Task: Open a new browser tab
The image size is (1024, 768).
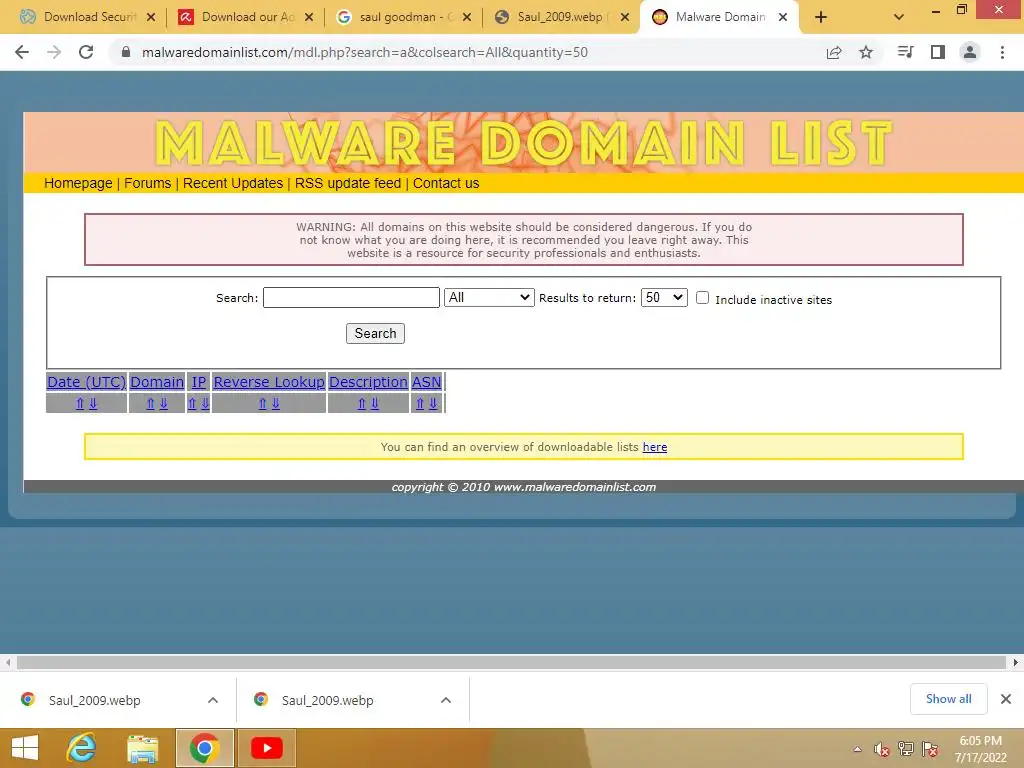Action: click(x=821, y=18)
